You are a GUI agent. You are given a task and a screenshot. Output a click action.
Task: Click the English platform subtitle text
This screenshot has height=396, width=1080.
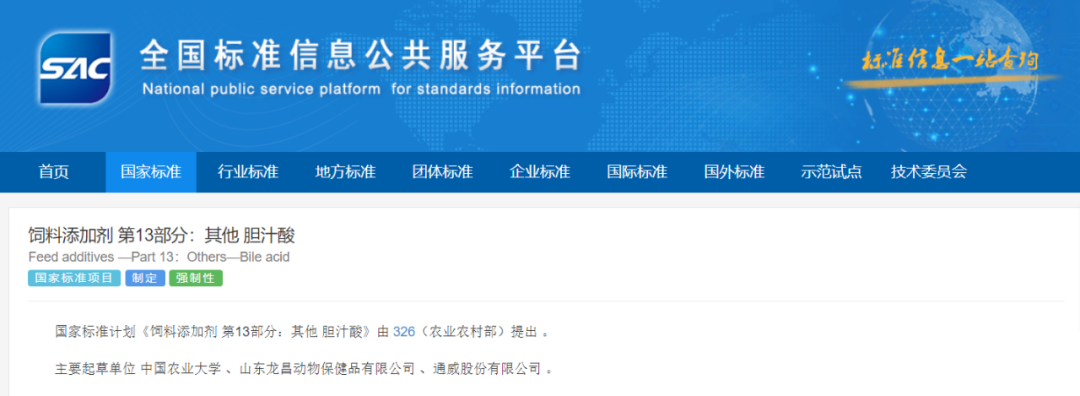361,90
